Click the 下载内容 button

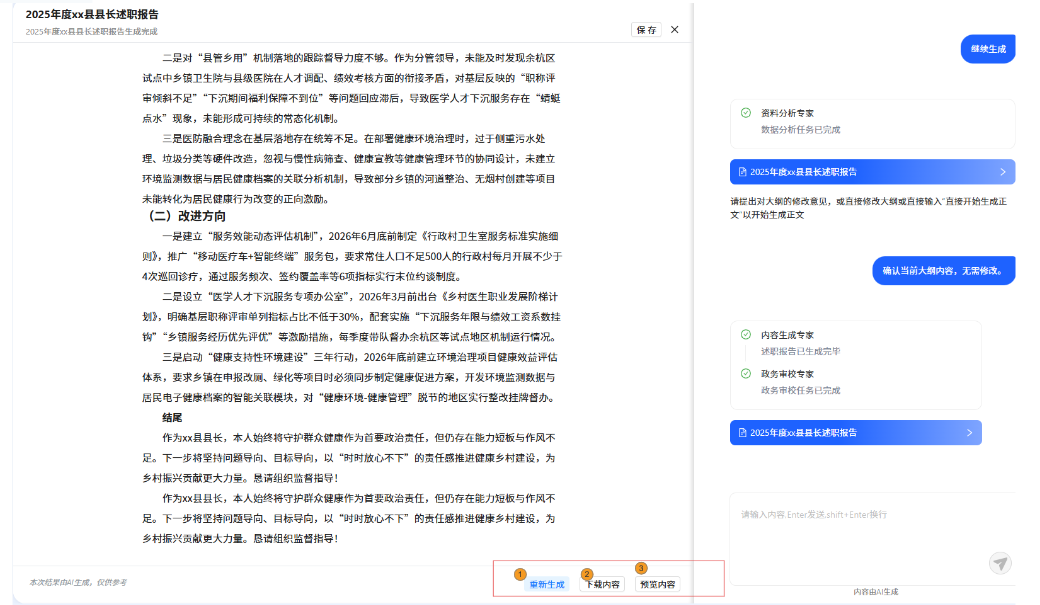[x=603, y=584]
